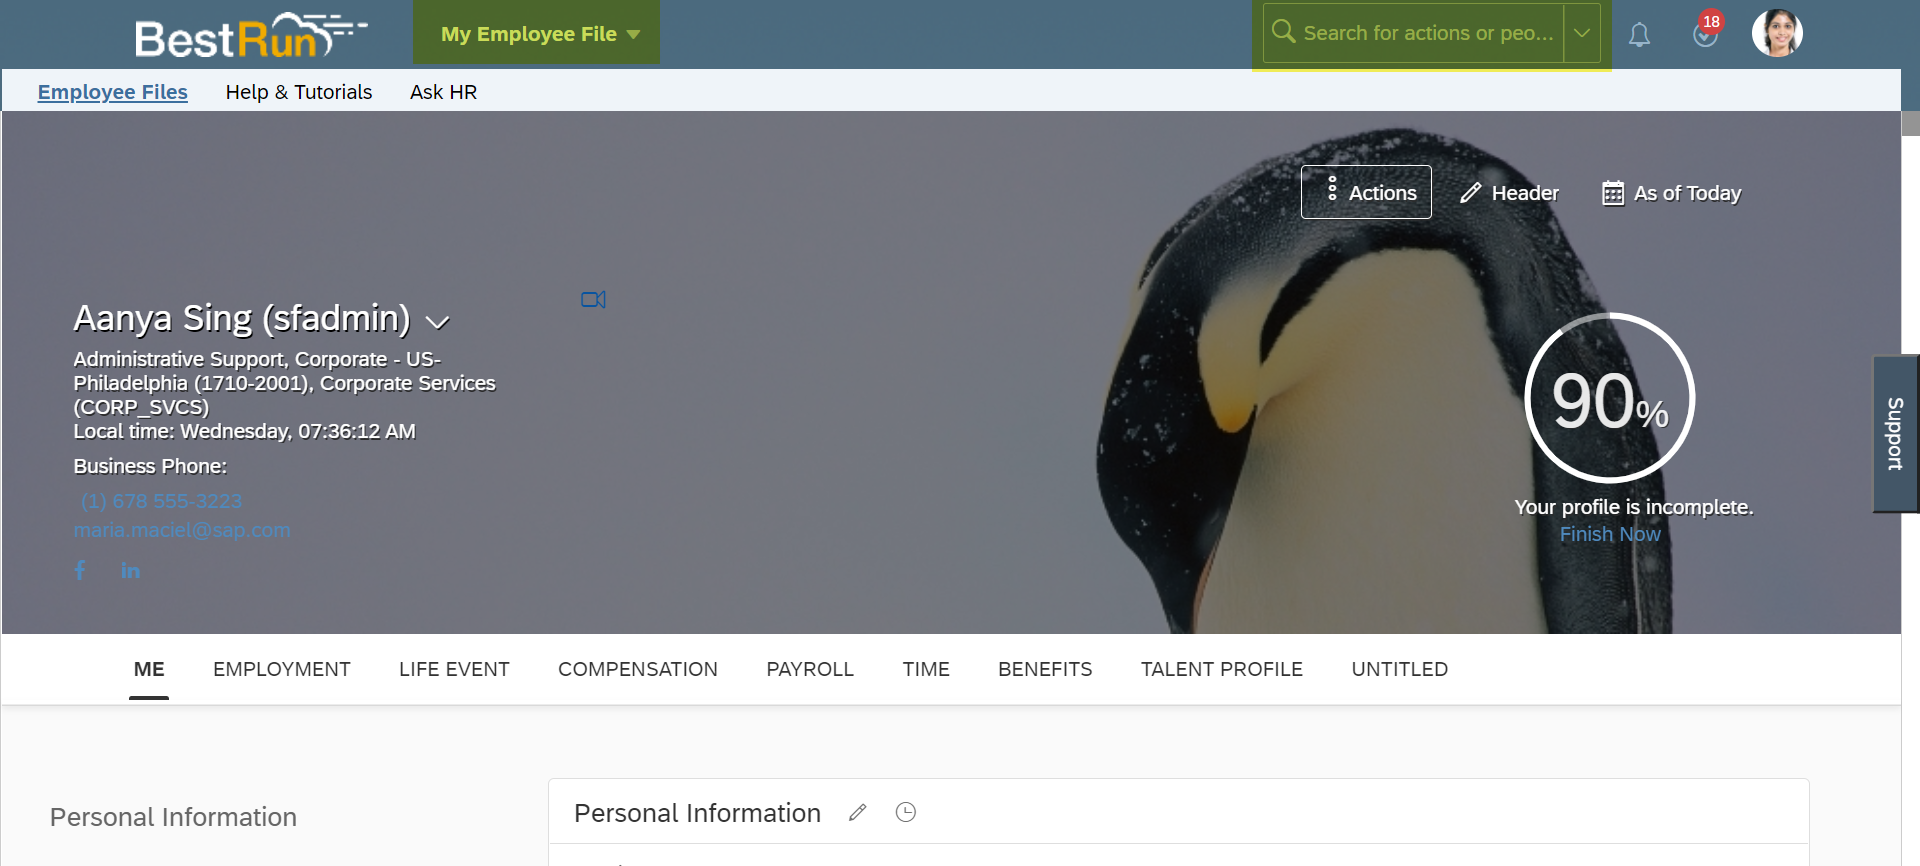Open the Help & Tutorials menu item
This screenshot has width=1920, height=866.
(x=299, y=92)
